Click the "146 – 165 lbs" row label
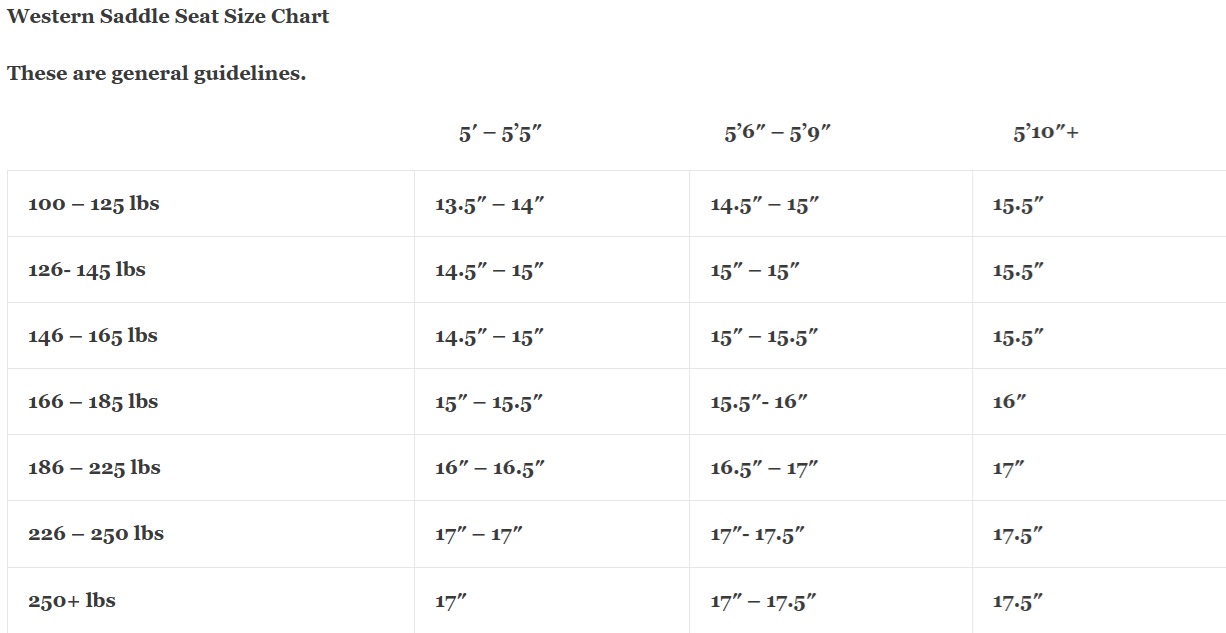 tap(92, 336)
